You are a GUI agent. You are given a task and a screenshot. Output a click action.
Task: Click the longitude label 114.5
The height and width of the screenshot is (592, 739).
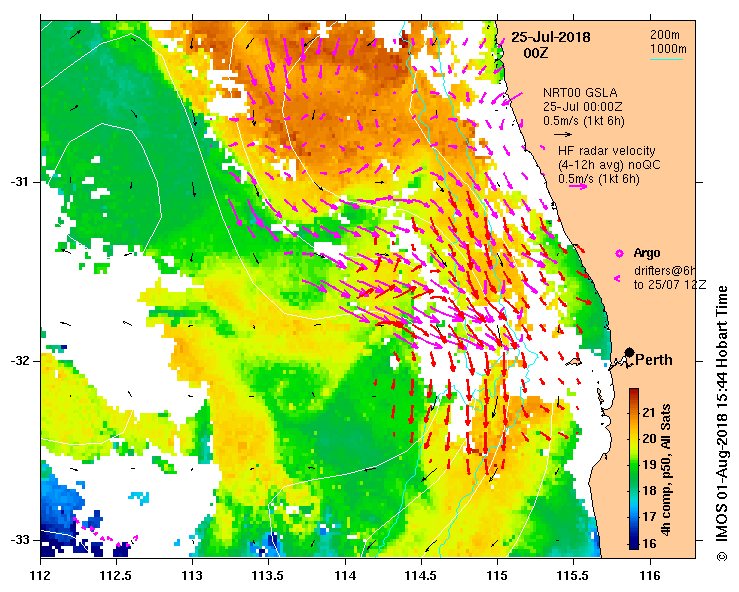click(421, 576)
